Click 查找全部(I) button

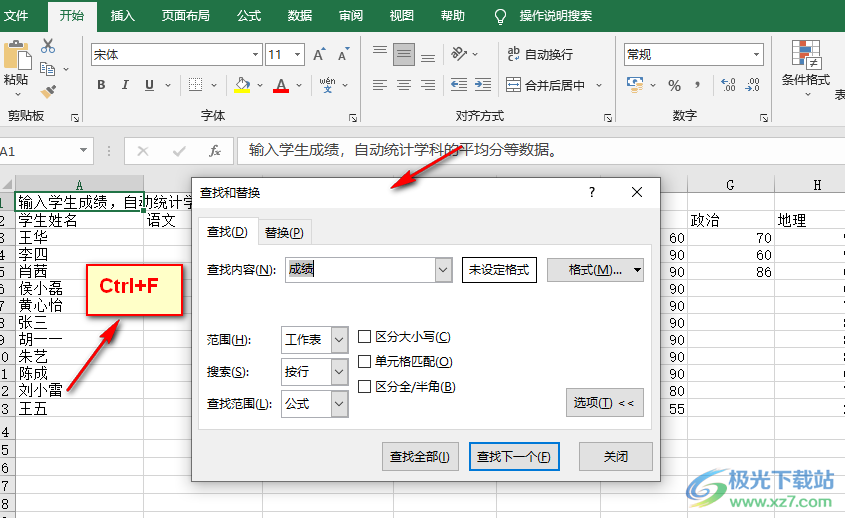pos(420,457)
